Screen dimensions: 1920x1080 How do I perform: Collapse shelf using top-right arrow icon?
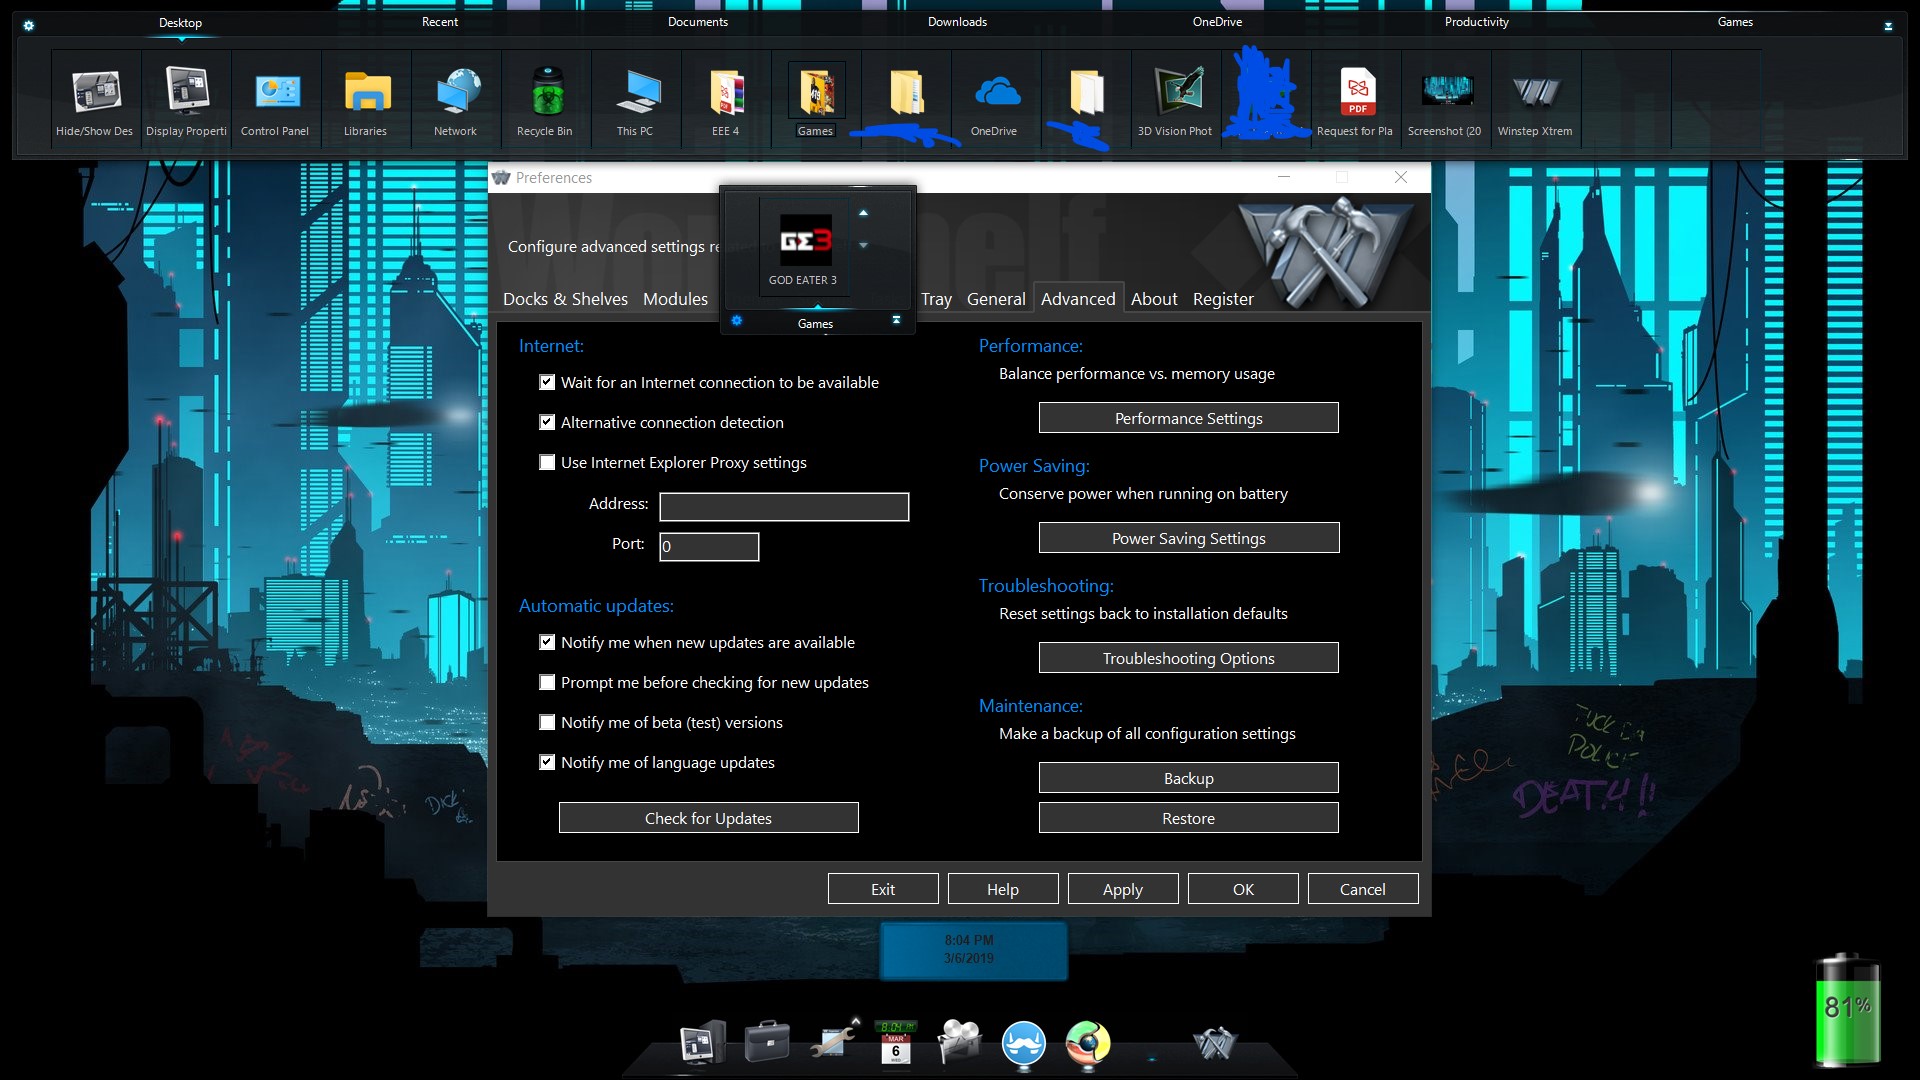[x=1888, y=26]
